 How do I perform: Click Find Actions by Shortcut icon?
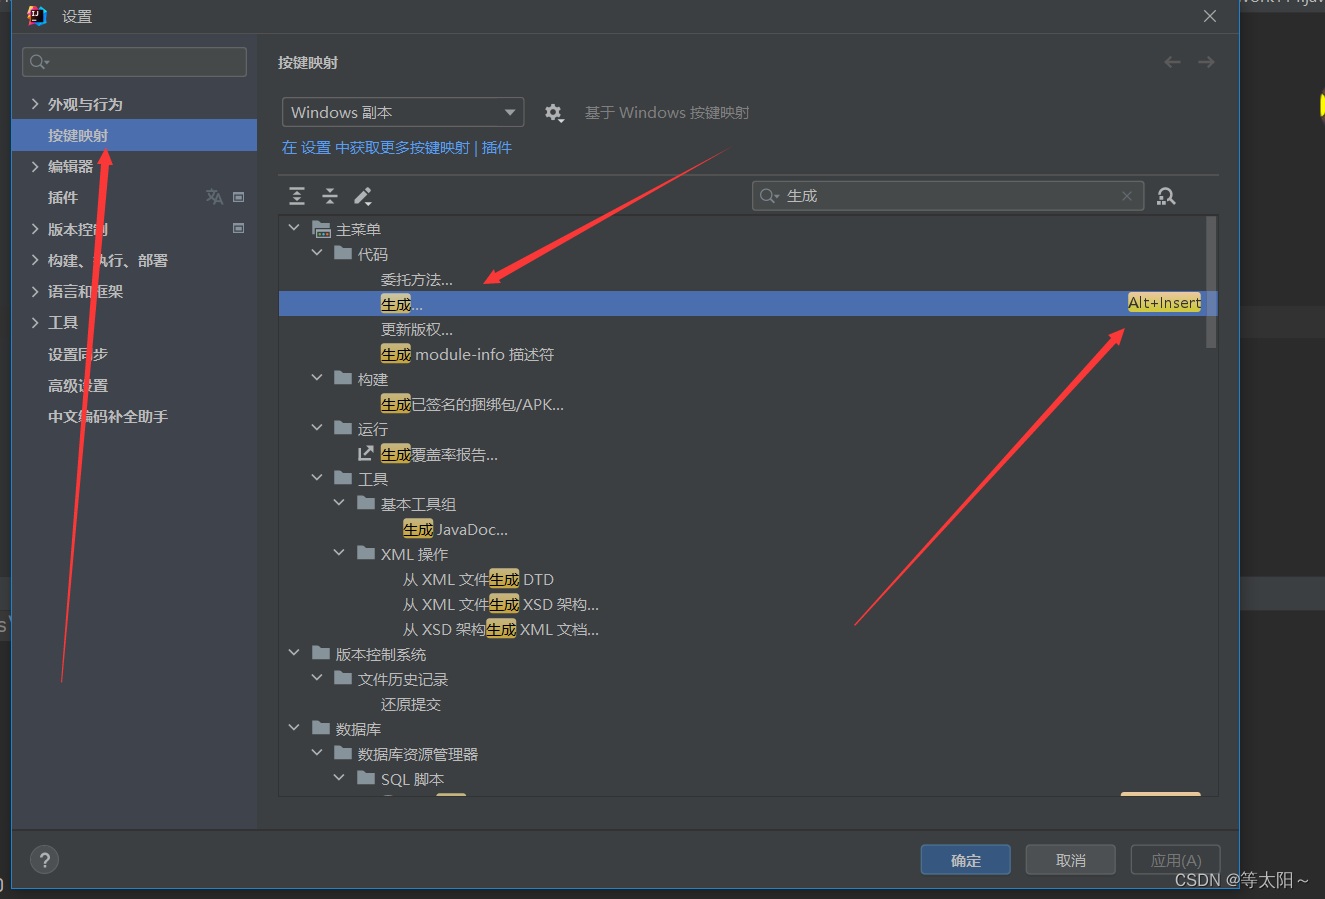click(x=1166, y=196)
